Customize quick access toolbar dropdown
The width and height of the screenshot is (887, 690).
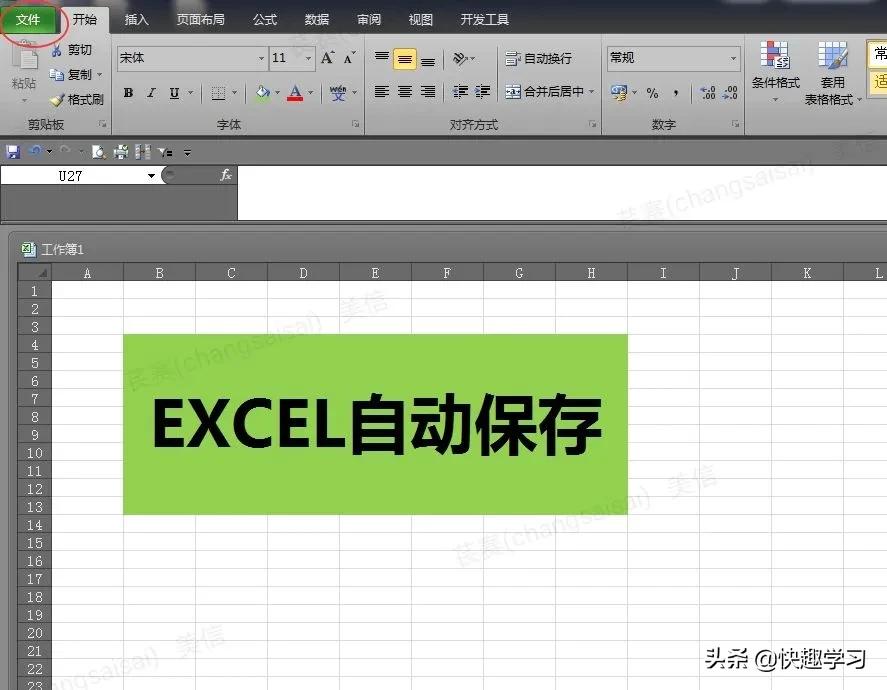coord(187,152)
